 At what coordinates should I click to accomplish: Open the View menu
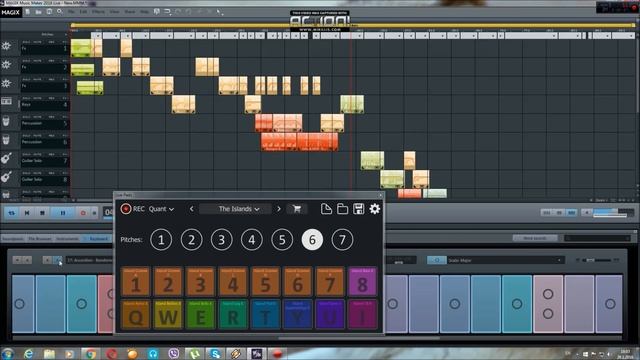tap(114, 12)
